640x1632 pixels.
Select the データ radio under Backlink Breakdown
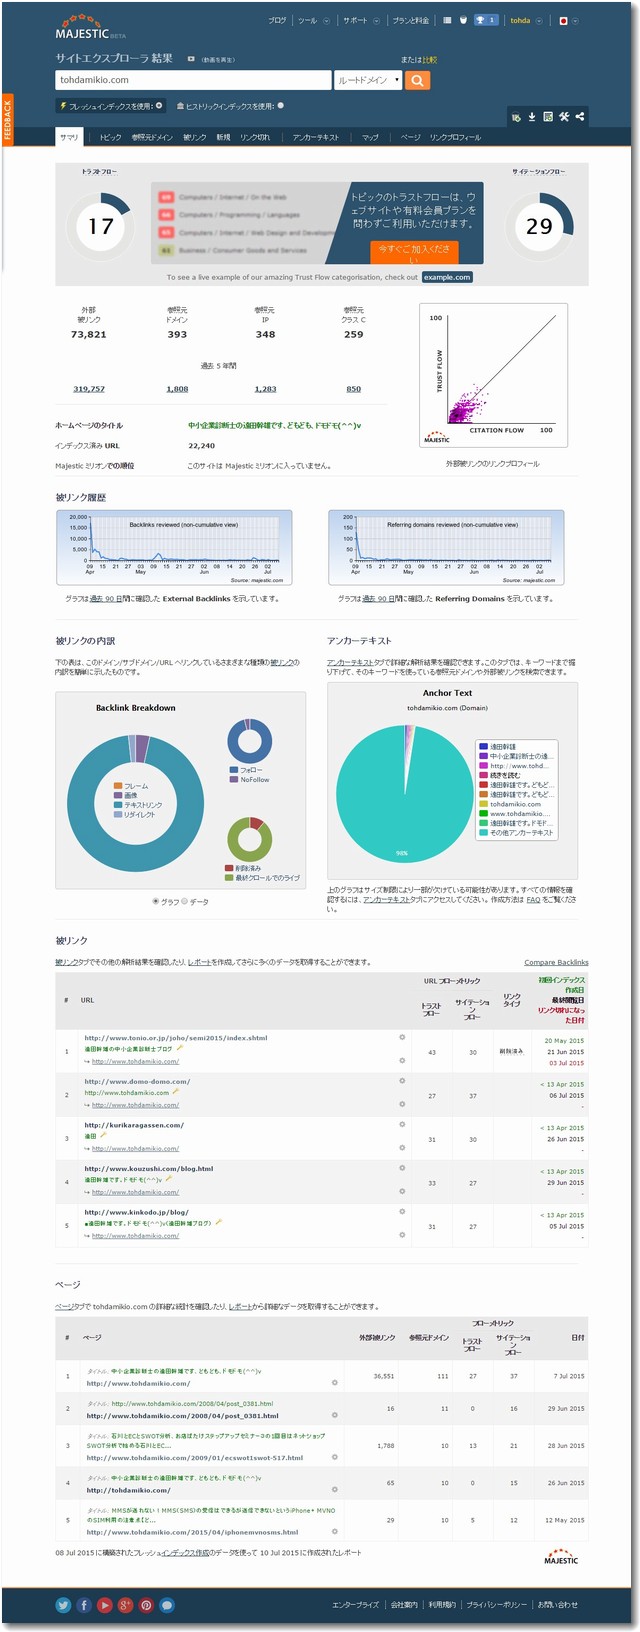click(x=185, y=901)
